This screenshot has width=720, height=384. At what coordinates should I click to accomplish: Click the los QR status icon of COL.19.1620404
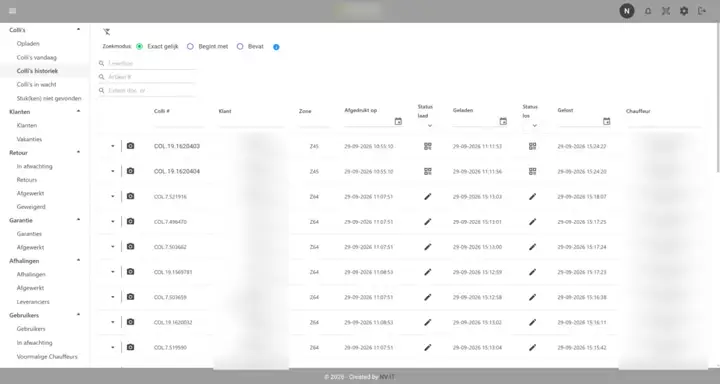(x=533, y=171)
